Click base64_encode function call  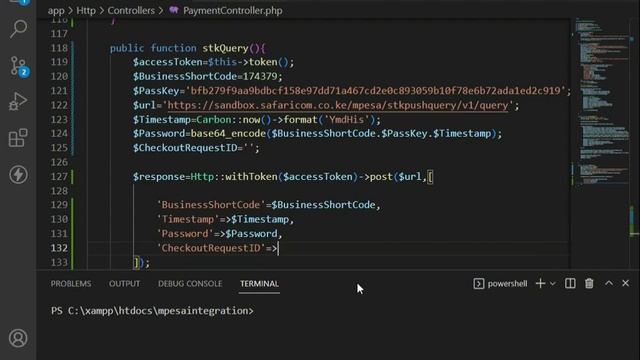click(x=228, y=134)
